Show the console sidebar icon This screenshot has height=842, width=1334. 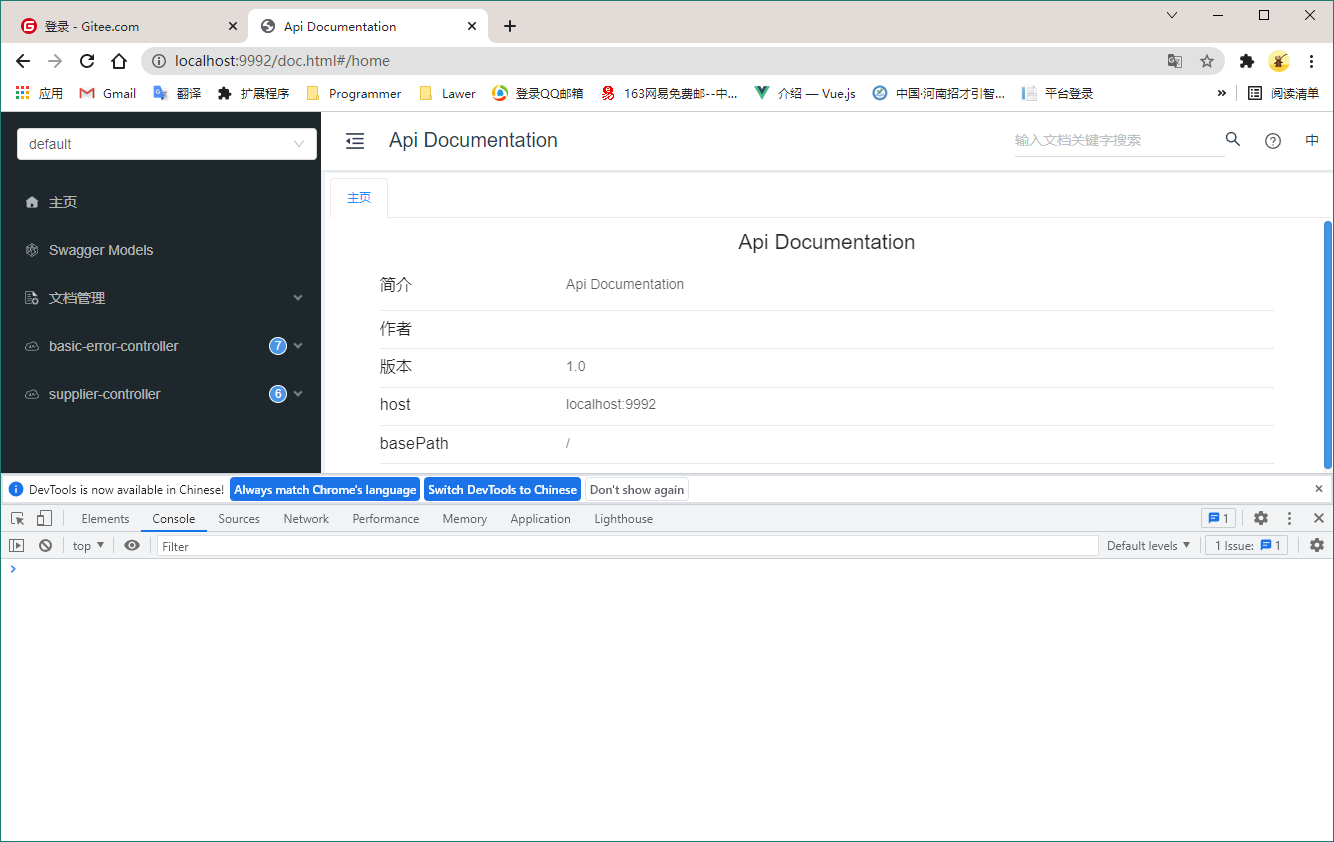(x=17, y=546)
